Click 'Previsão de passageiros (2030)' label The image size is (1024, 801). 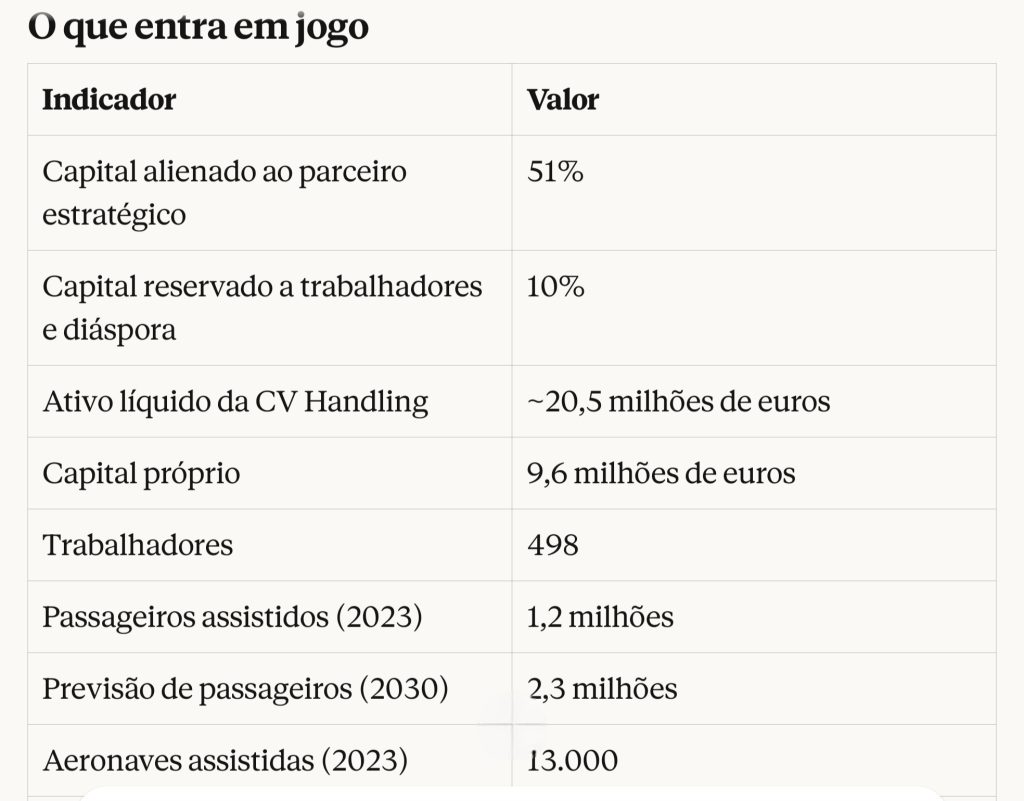click(x=244, y=689)
